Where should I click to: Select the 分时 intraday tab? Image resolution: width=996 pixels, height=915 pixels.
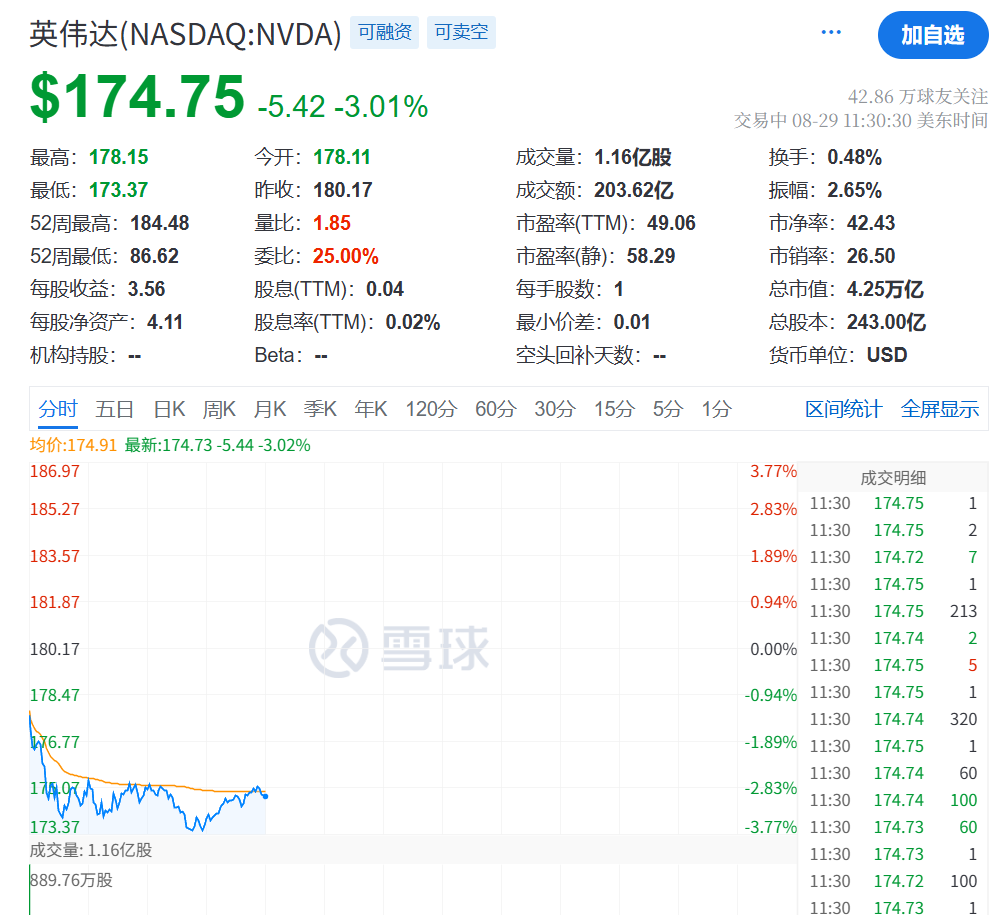point(60,408)
